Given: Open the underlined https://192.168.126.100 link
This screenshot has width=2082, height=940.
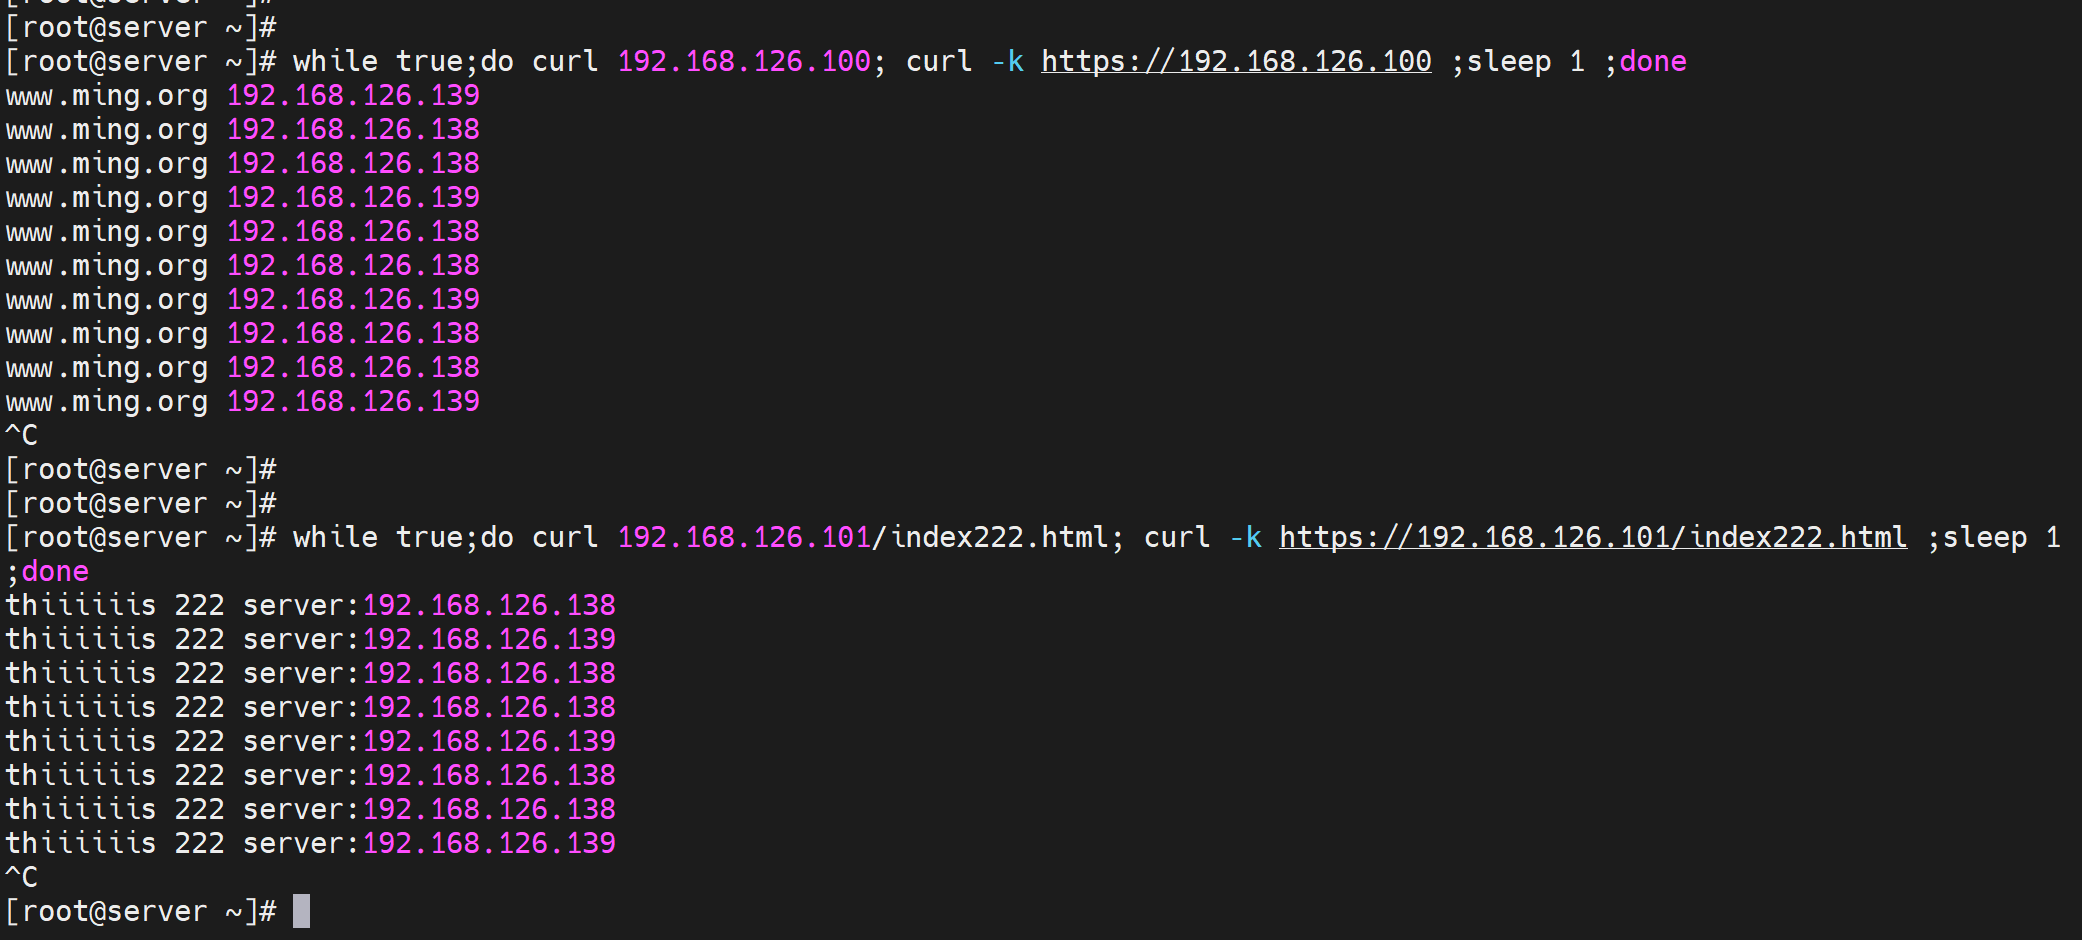Looking at the screenshot, I should coord(1236,62).
